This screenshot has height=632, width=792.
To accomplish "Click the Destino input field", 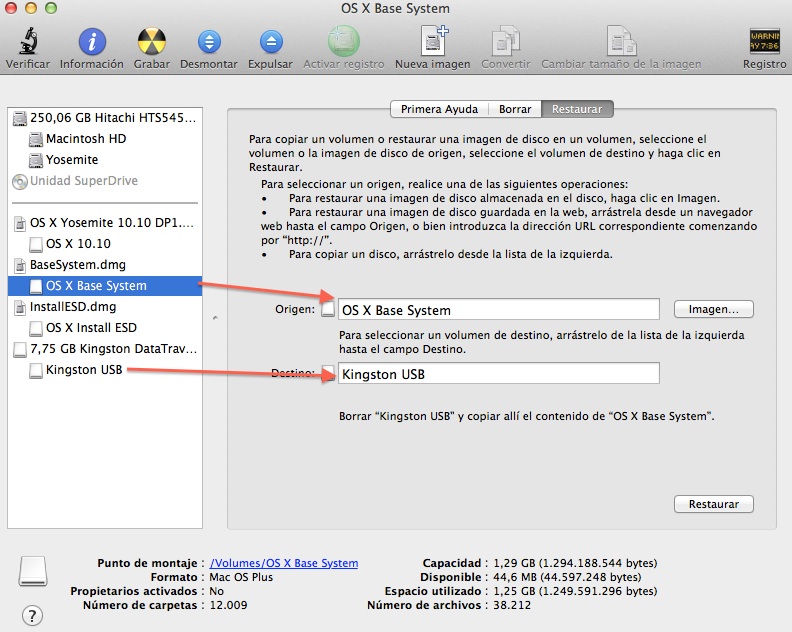I will 499,373.
